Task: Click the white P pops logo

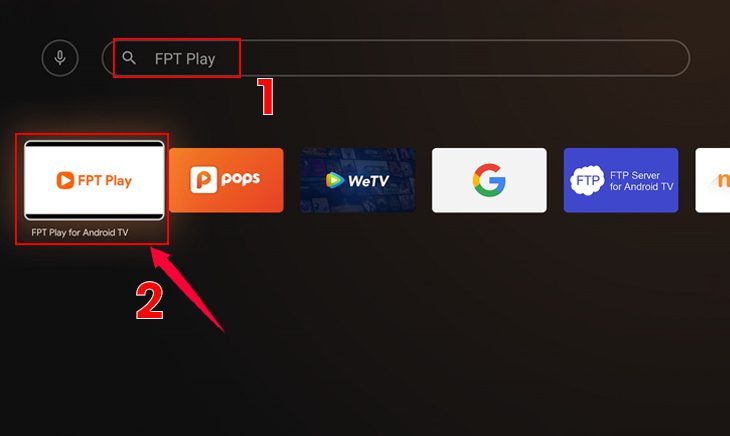Action: [203, 180]
